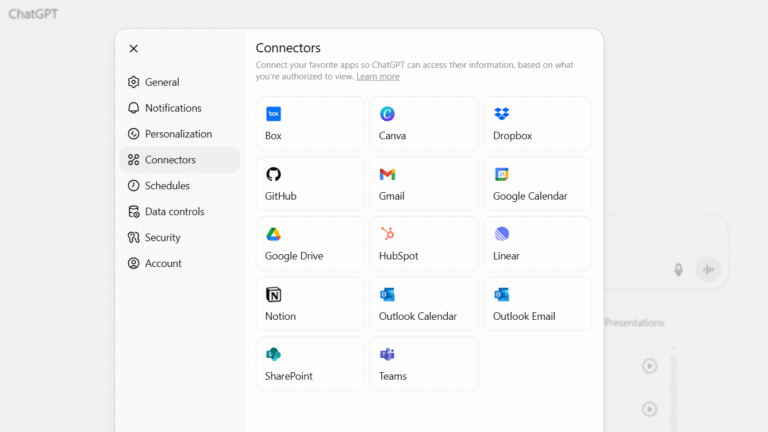This screenshot has width=768, height=432.
Task: Open the Box connector icon
Action: coord(273,114)
